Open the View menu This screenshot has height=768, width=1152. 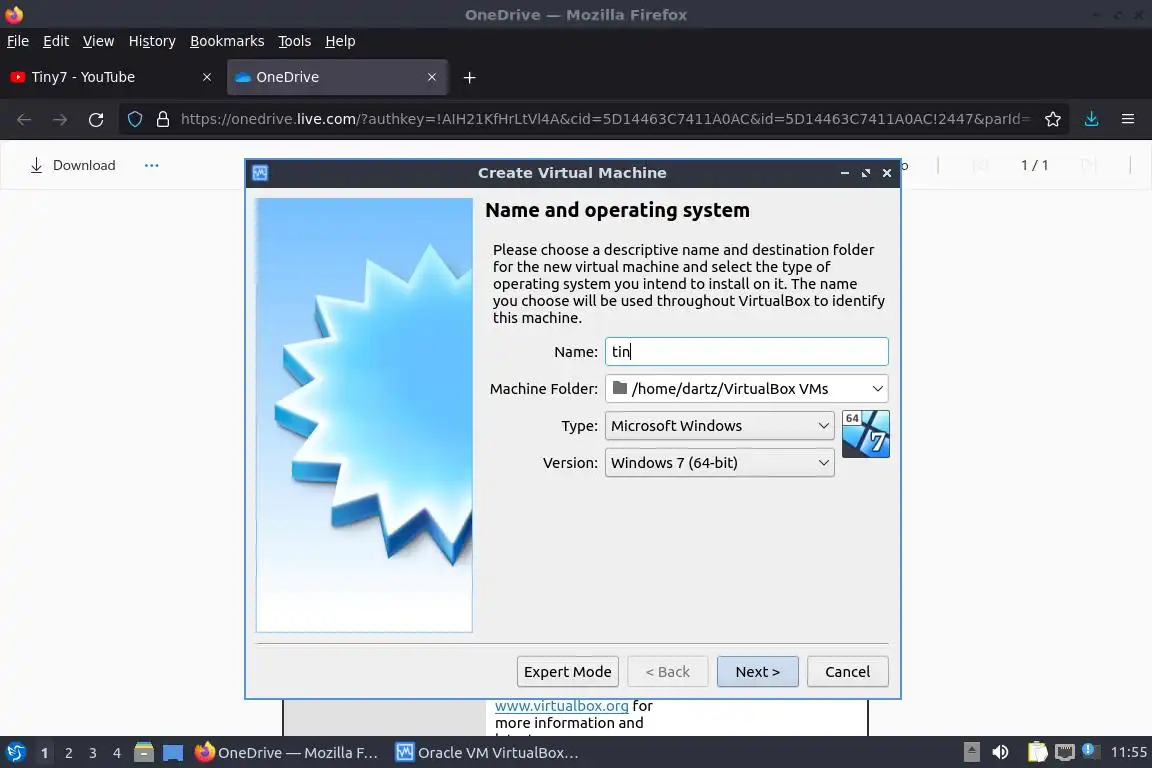pyautogui.click(x=98, y=41)
